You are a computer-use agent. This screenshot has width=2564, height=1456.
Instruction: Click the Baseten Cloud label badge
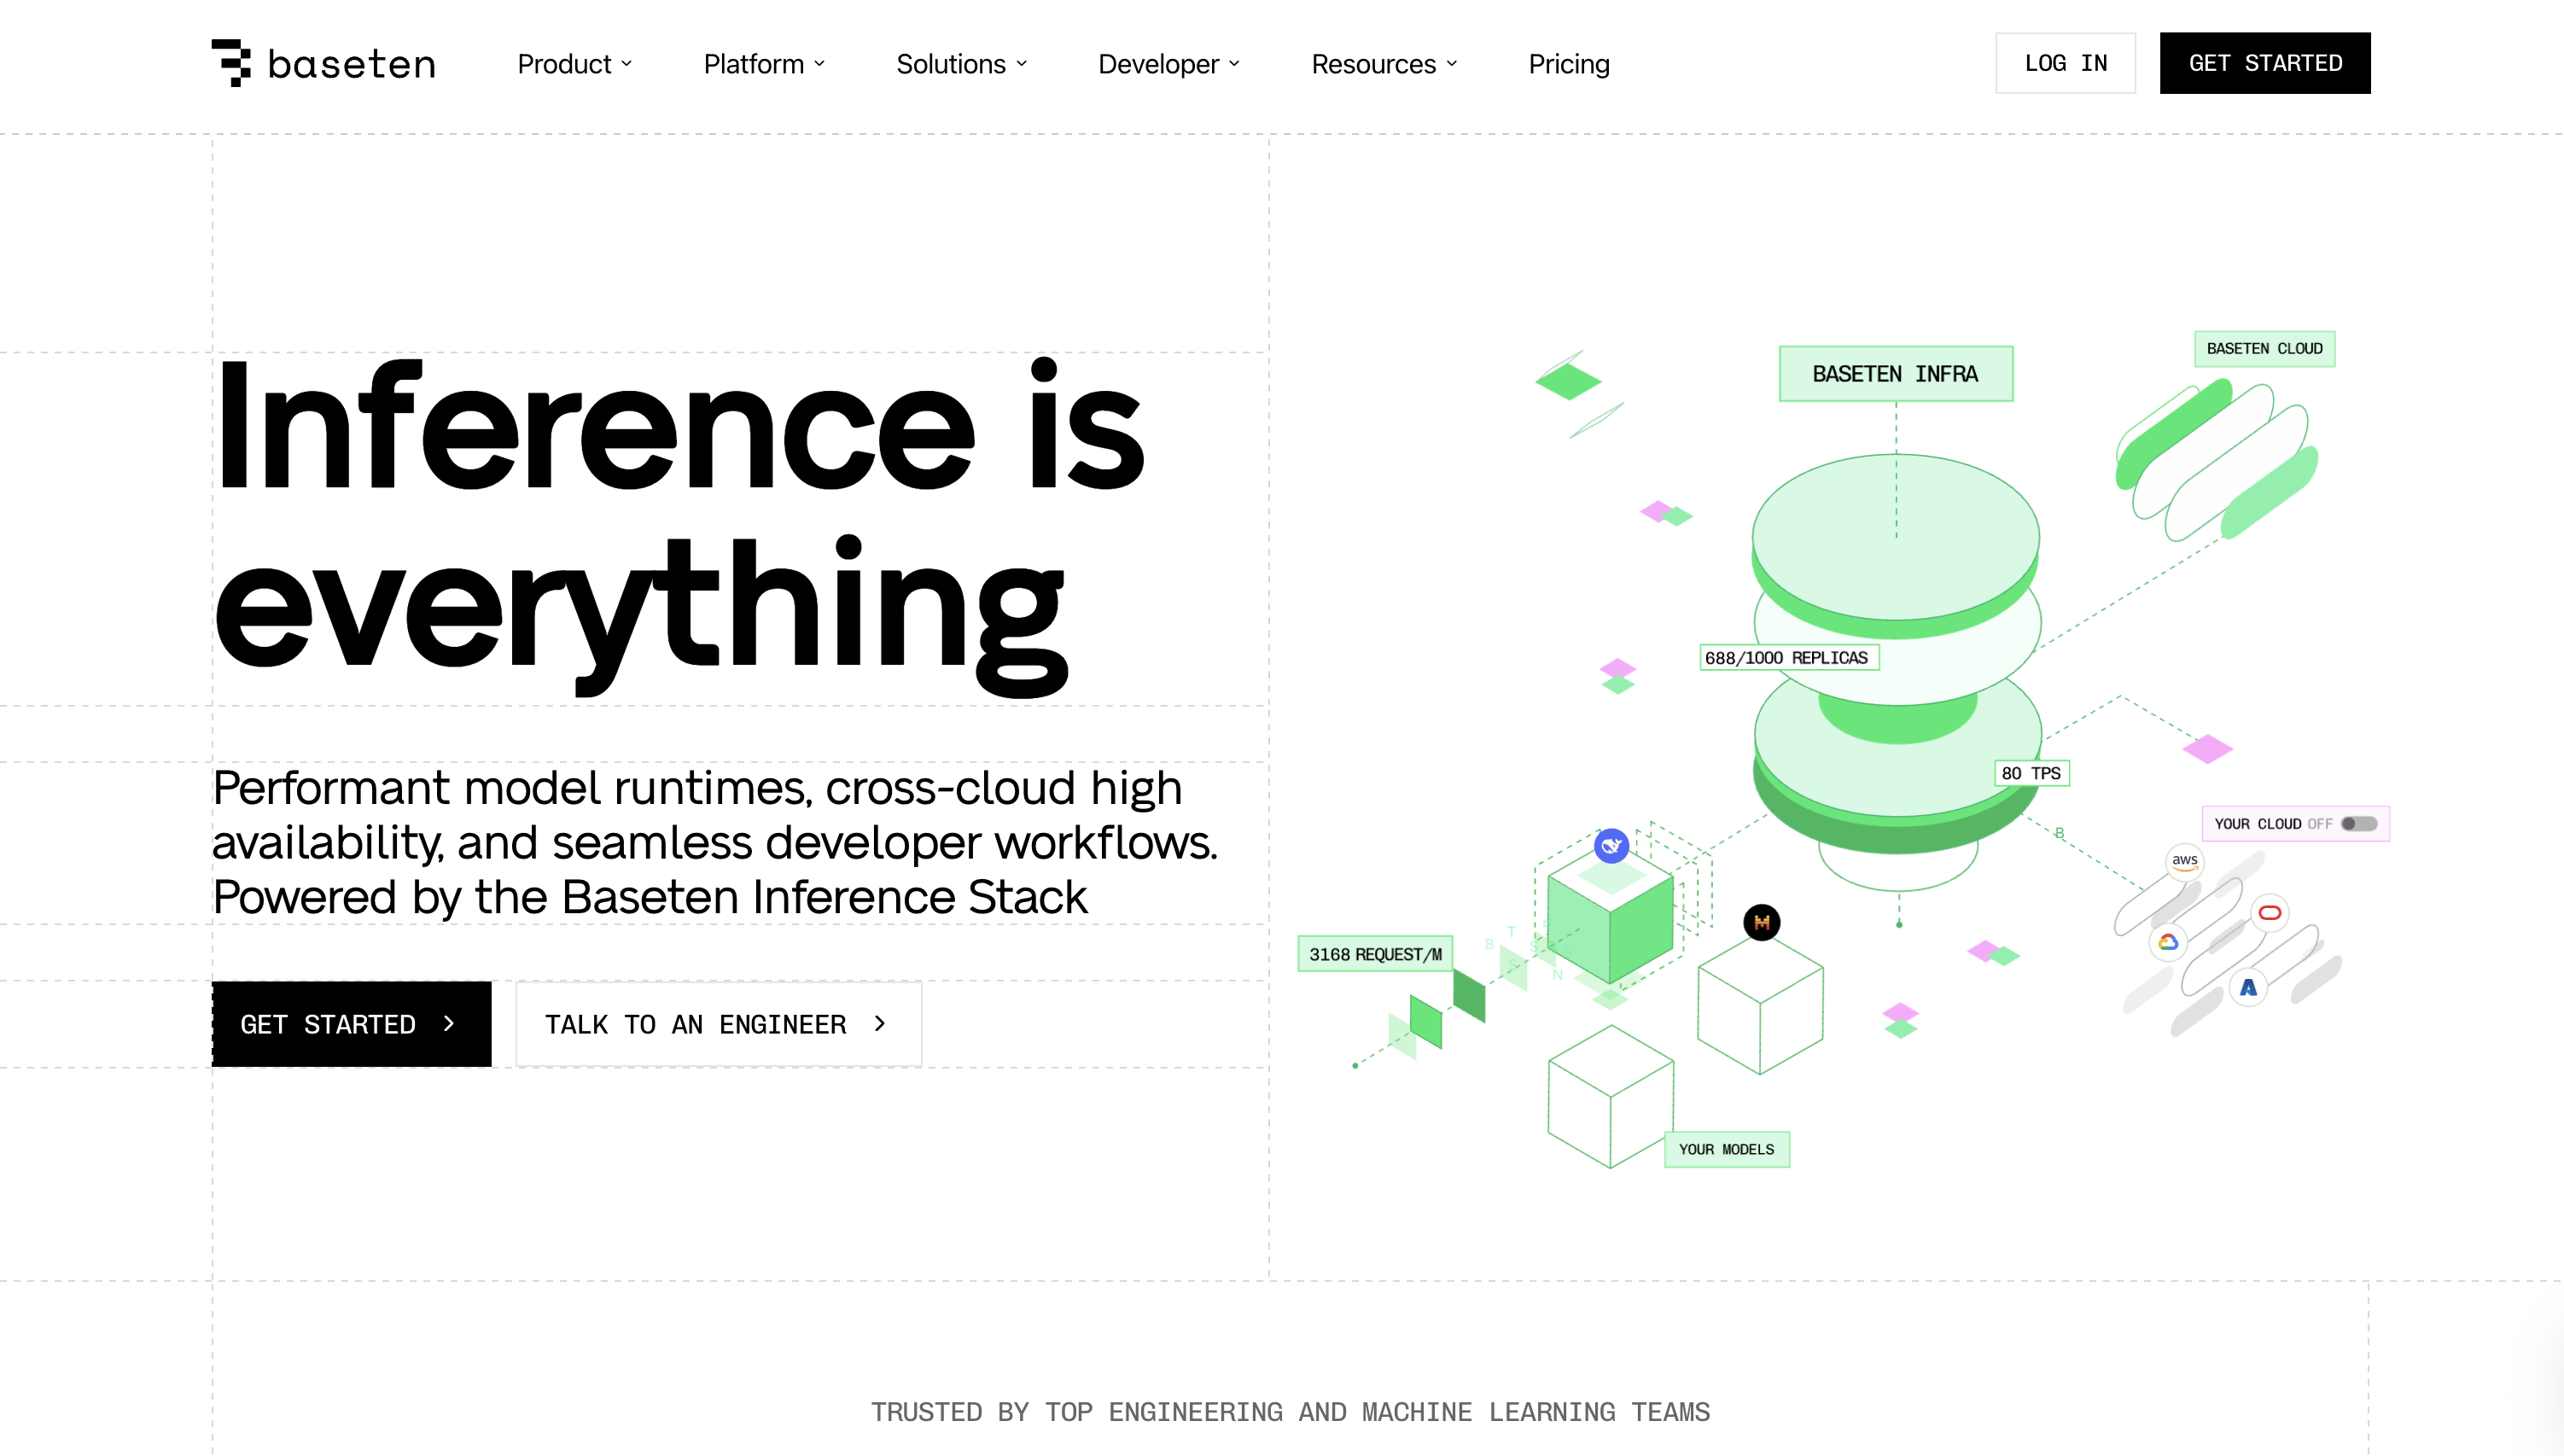pyautogui.click(x=2263, y=348)
